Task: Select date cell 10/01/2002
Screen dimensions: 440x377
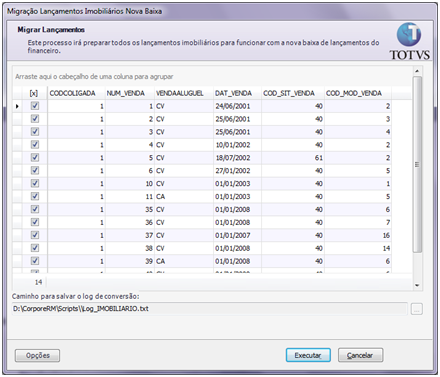Action: coord(237,145)
